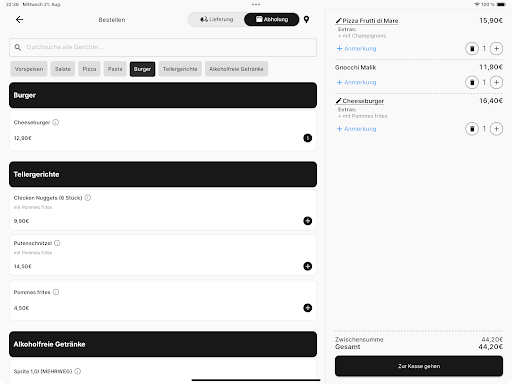Increase Gnocchi Malik quantity

[x=496, y=82]
